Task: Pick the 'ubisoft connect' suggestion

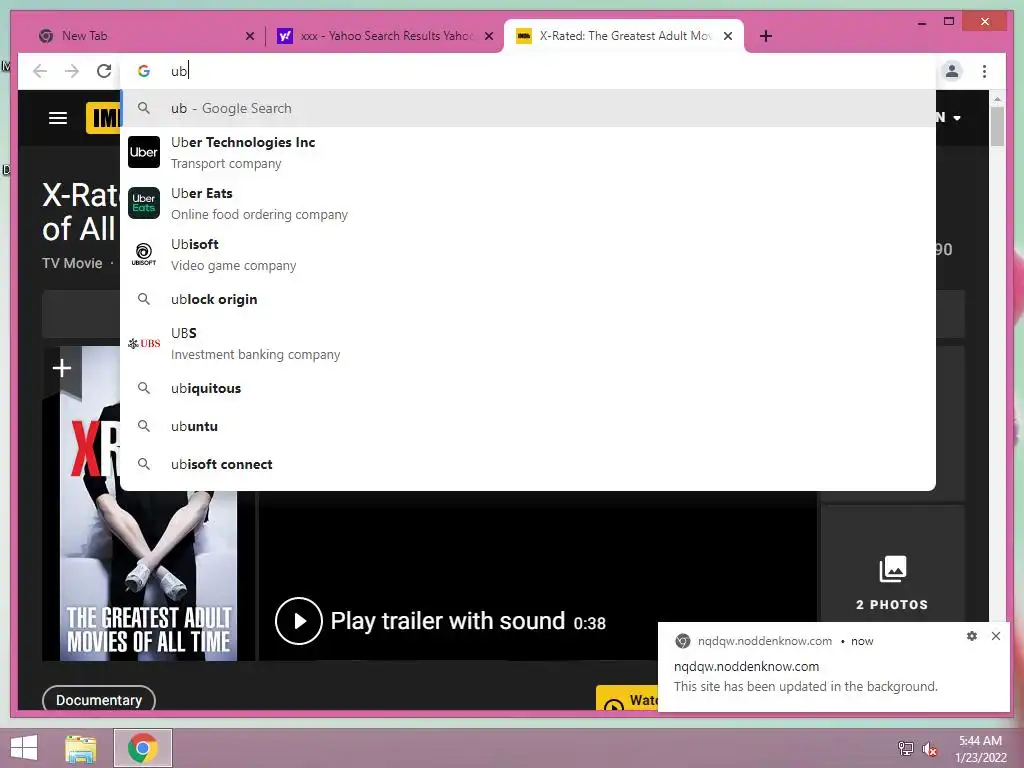Action: (x=528, y=464)
